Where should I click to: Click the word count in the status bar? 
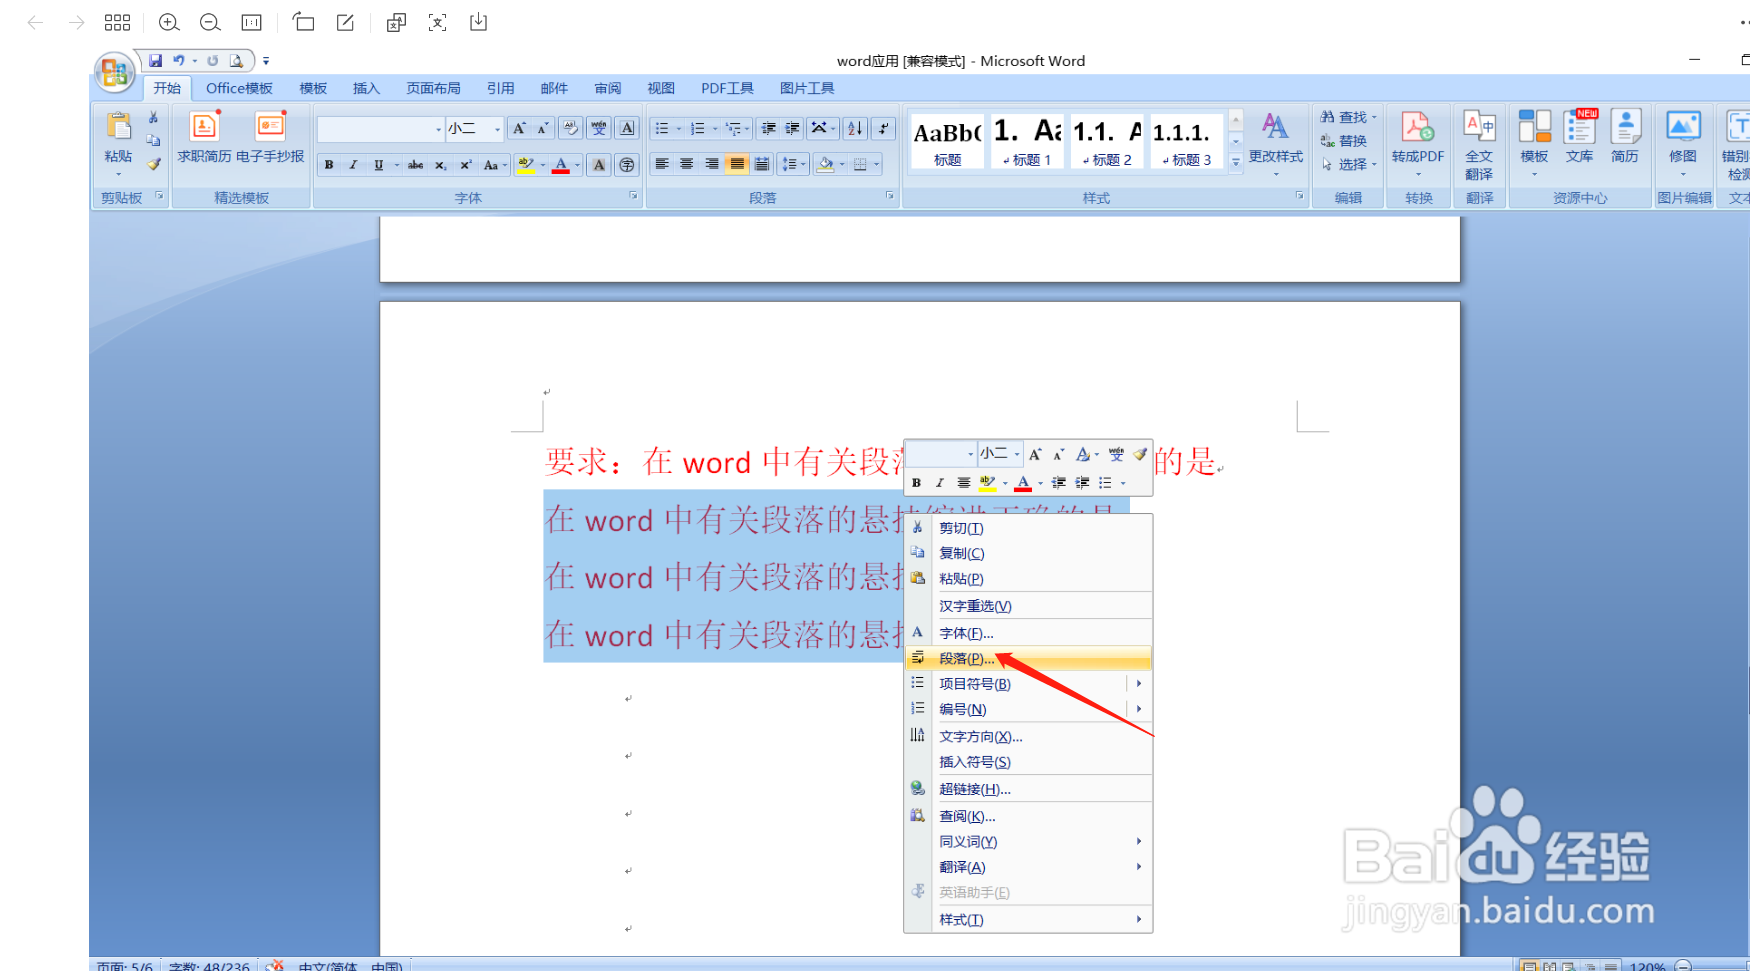click(x=209, y=965)
